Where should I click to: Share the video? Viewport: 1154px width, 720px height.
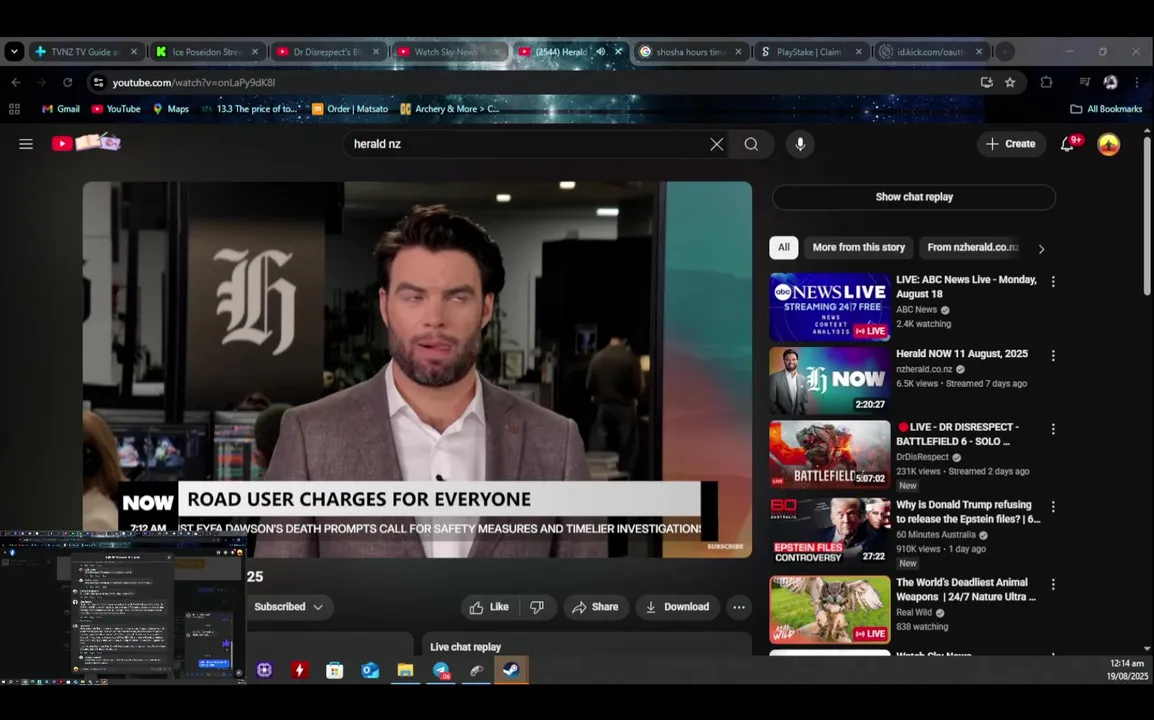pyautogui.click(x=595, y=607)
